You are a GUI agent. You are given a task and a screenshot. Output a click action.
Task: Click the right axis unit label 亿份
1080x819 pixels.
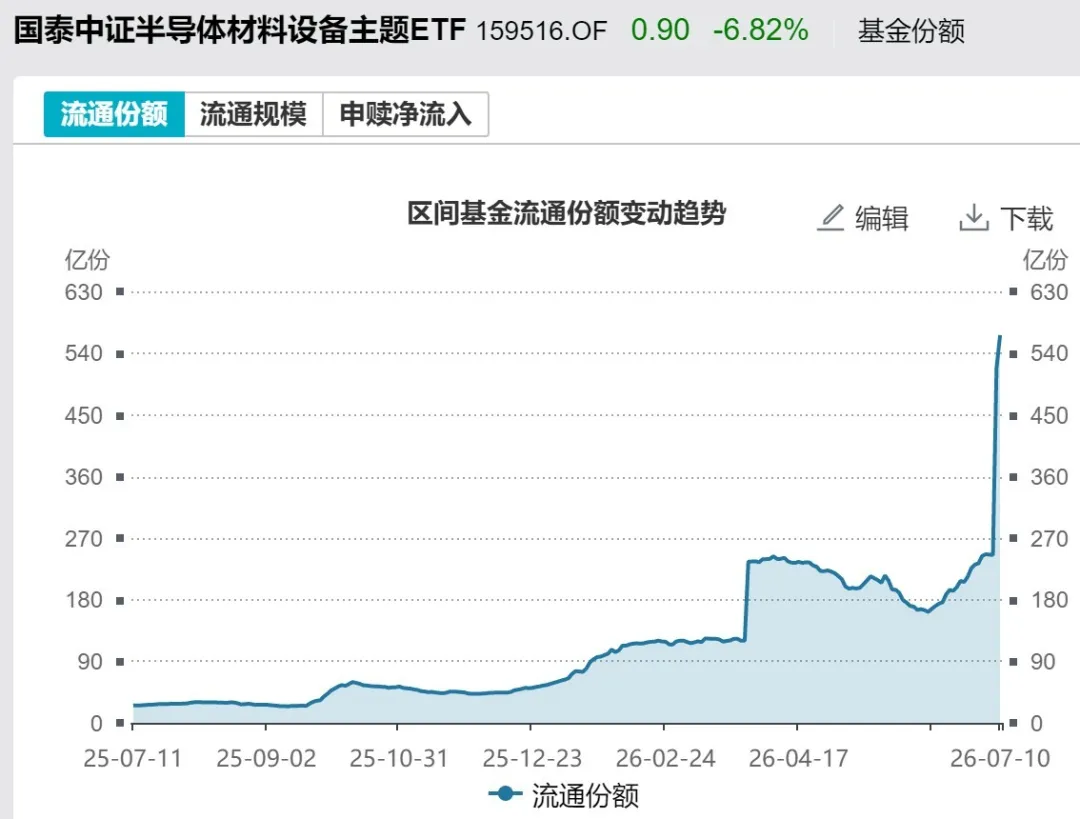(1045, 260)
